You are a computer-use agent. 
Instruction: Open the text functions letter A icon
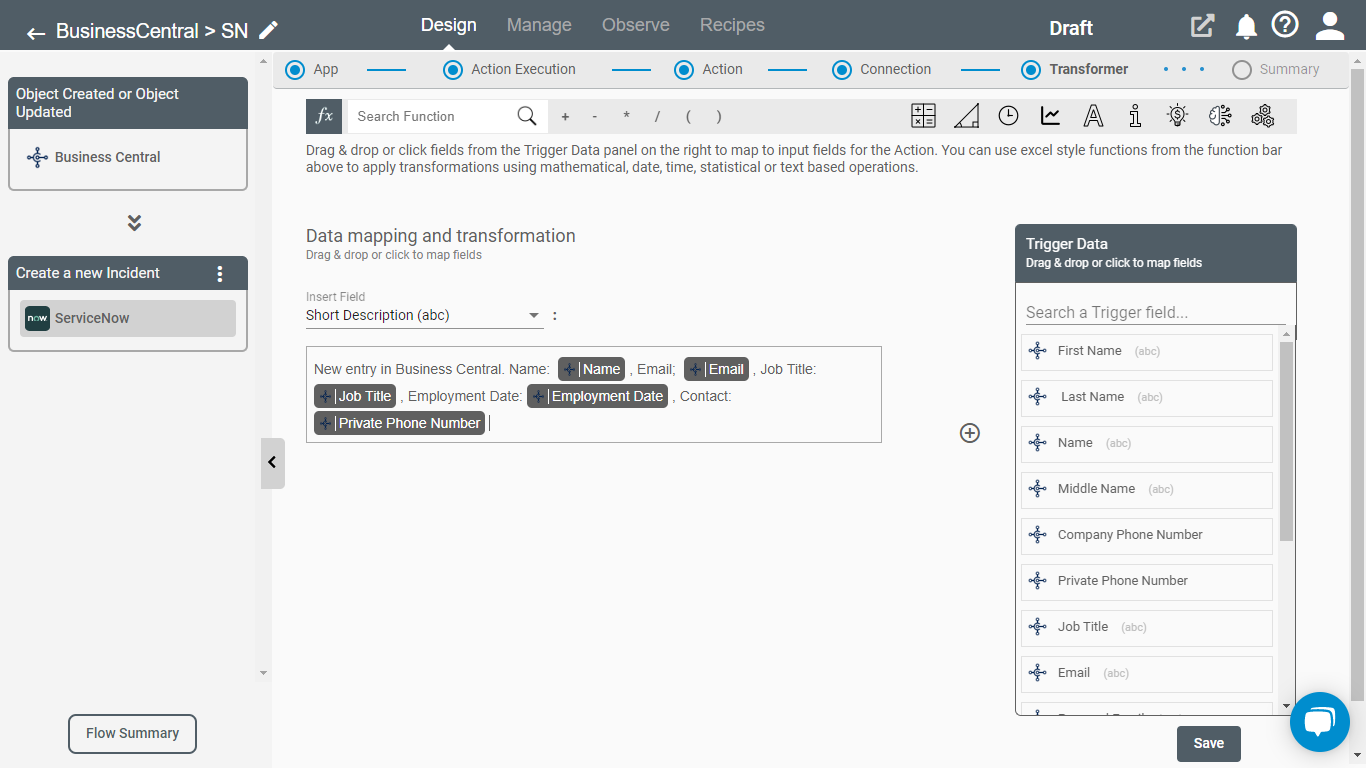pyautogui.click(x=1093, y=116)
